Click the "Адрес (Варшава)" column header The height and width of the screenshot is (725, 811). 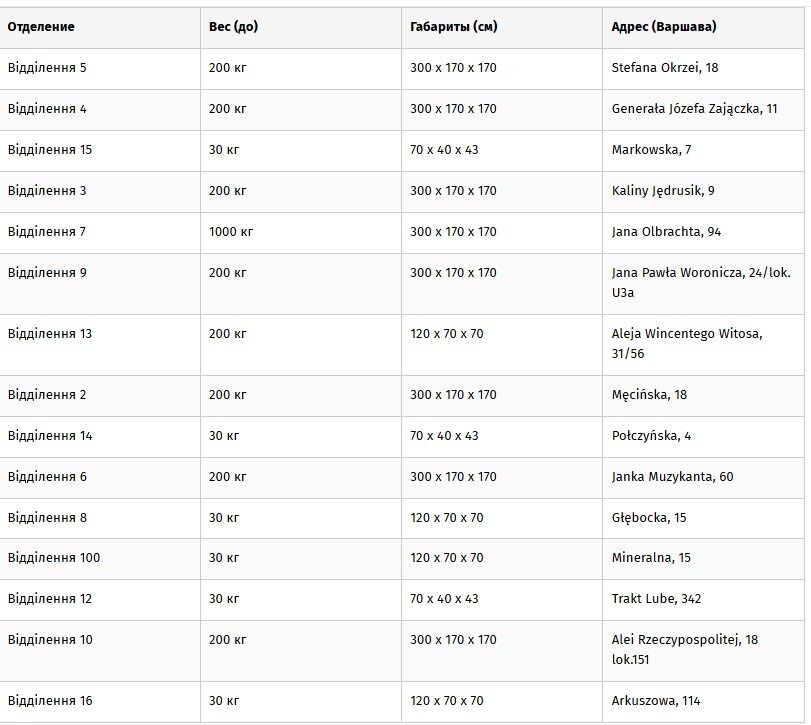coord(663,27)
